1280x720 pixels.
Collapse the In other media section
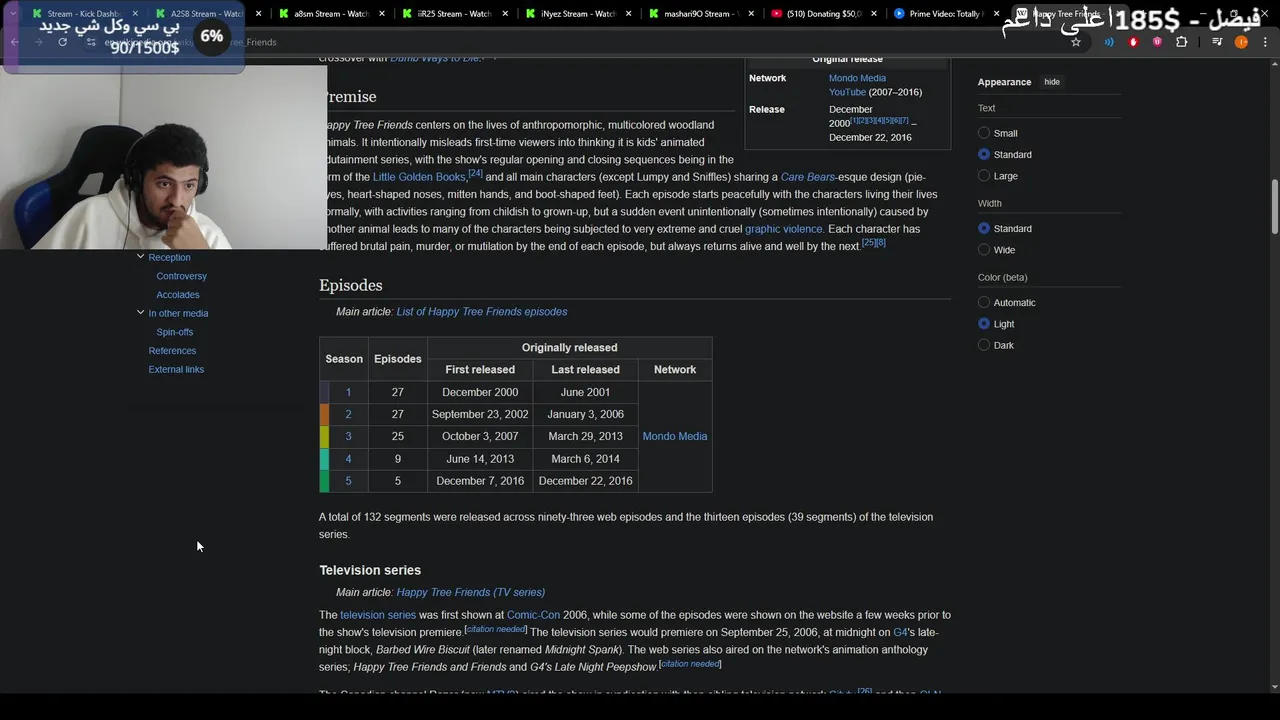[140, 313]
